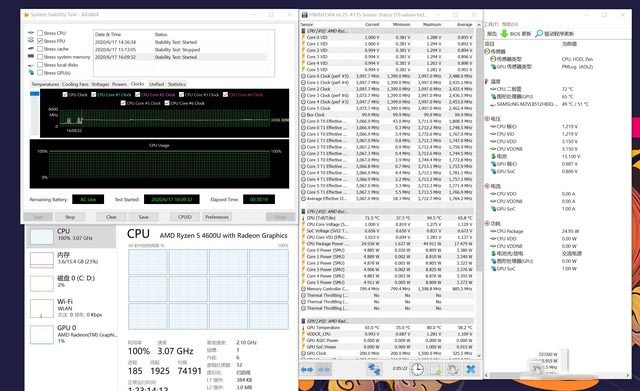This screenshot has width=640, height=391.
Task: Click the battery icon in the power section
Action: pos(493,253)
